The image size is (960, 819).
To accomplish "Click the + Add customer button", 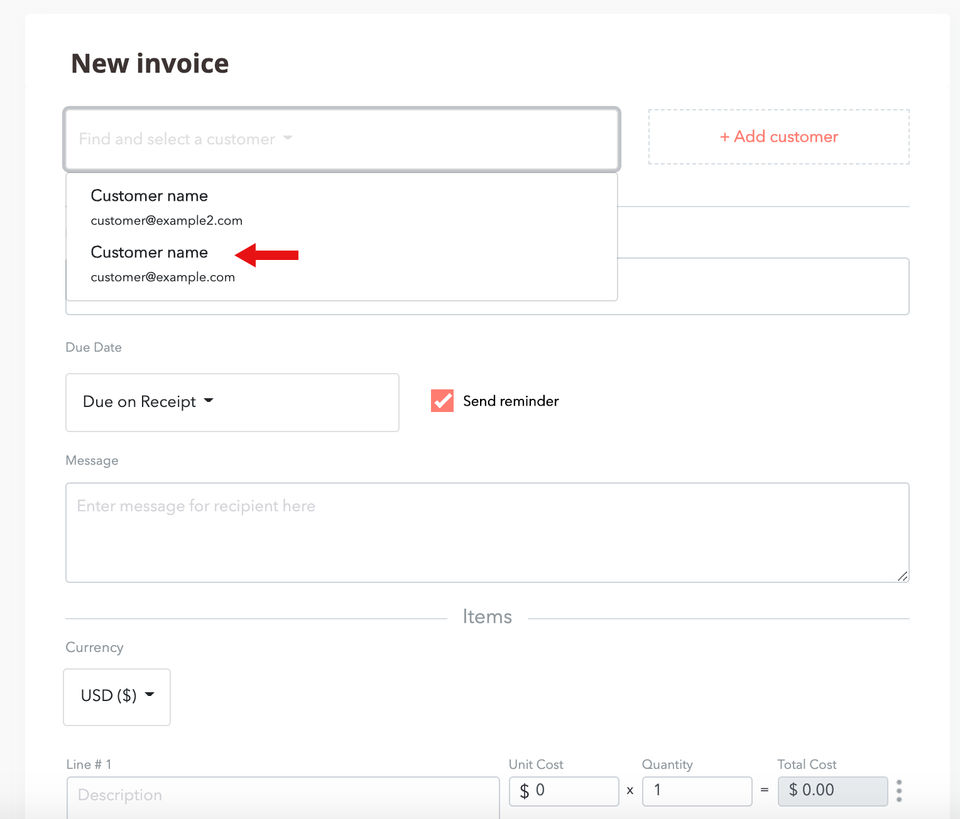I will 778,136.
